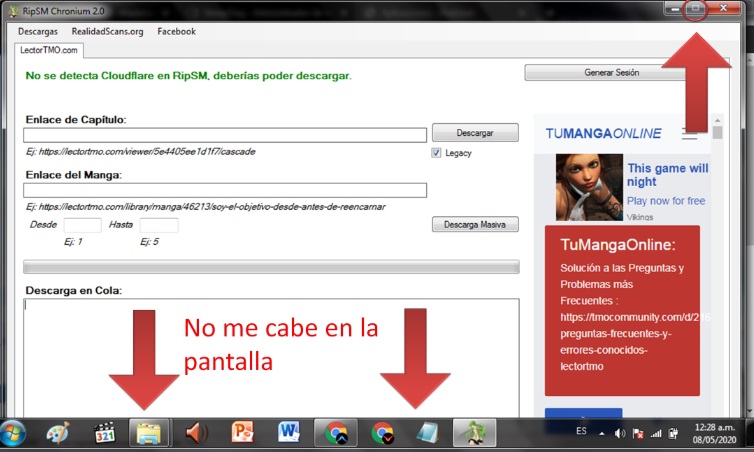Close the RipSM Chronium window
754x452 pixels.
(724, 9)
